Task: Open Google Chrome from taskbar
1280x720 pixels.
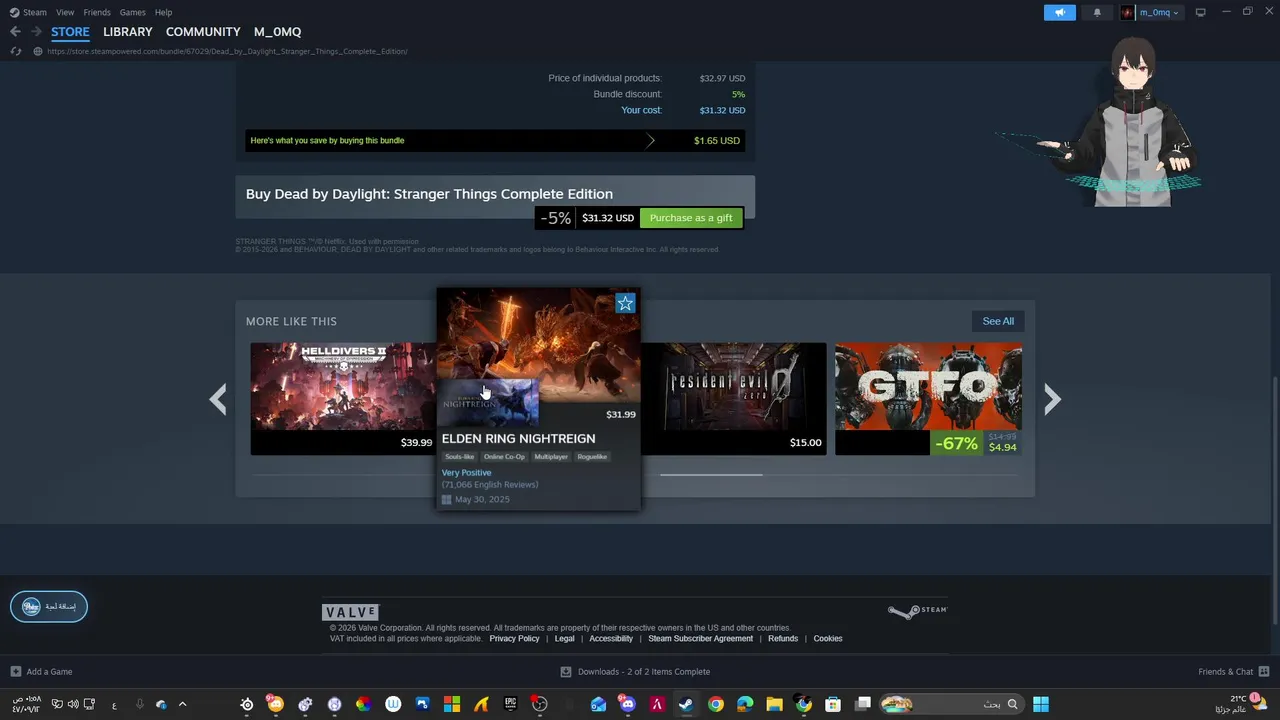Action: [715, 704]
